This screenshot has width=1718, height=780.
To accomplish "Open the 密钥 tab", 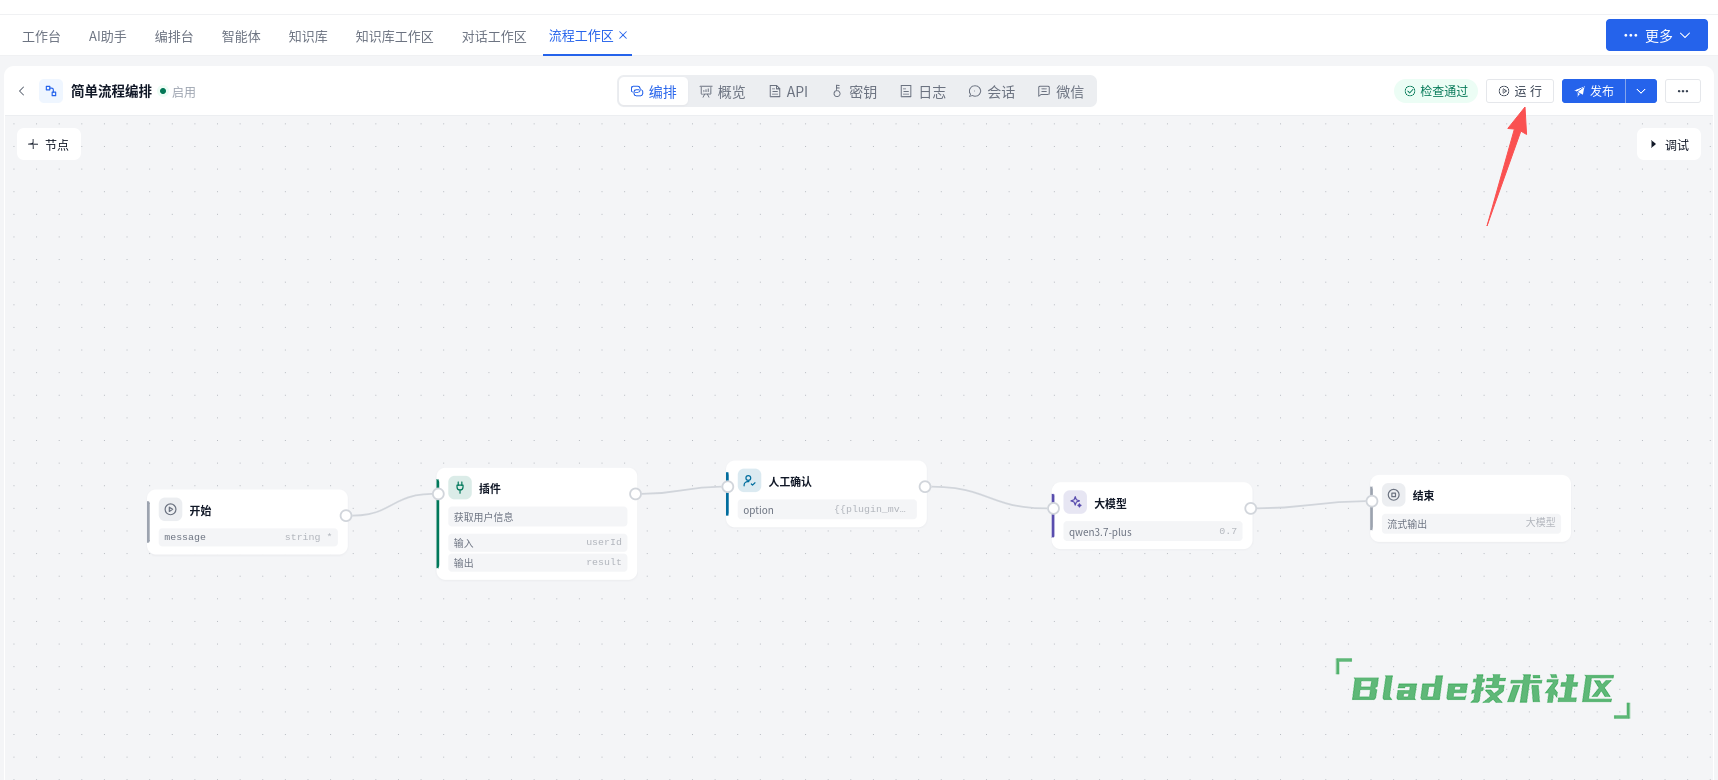I will (x=854, y=92).
